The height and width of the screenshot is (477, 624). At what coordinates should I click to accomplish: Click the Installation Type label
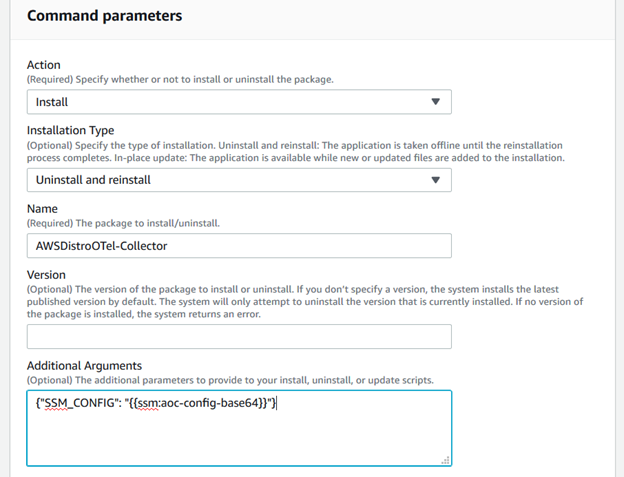(70, 130)
